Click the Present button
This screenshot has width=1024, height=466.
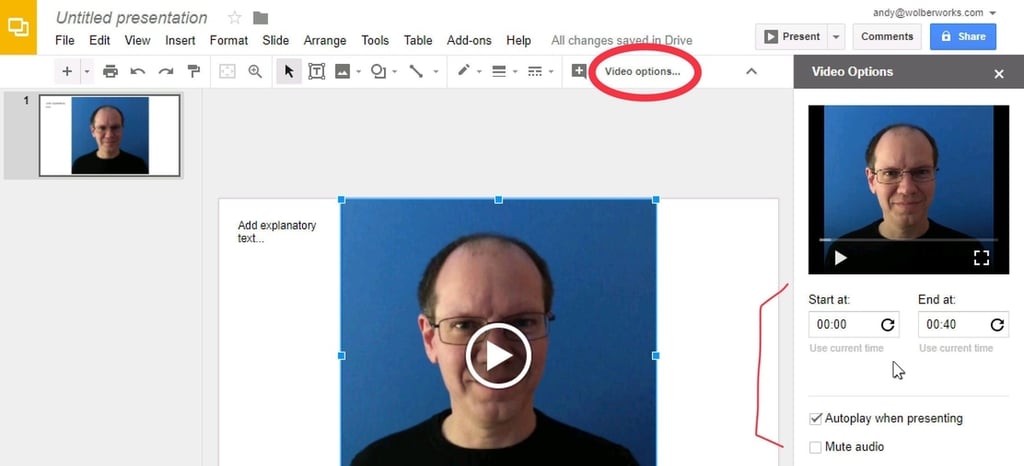[x=792, y=37]
